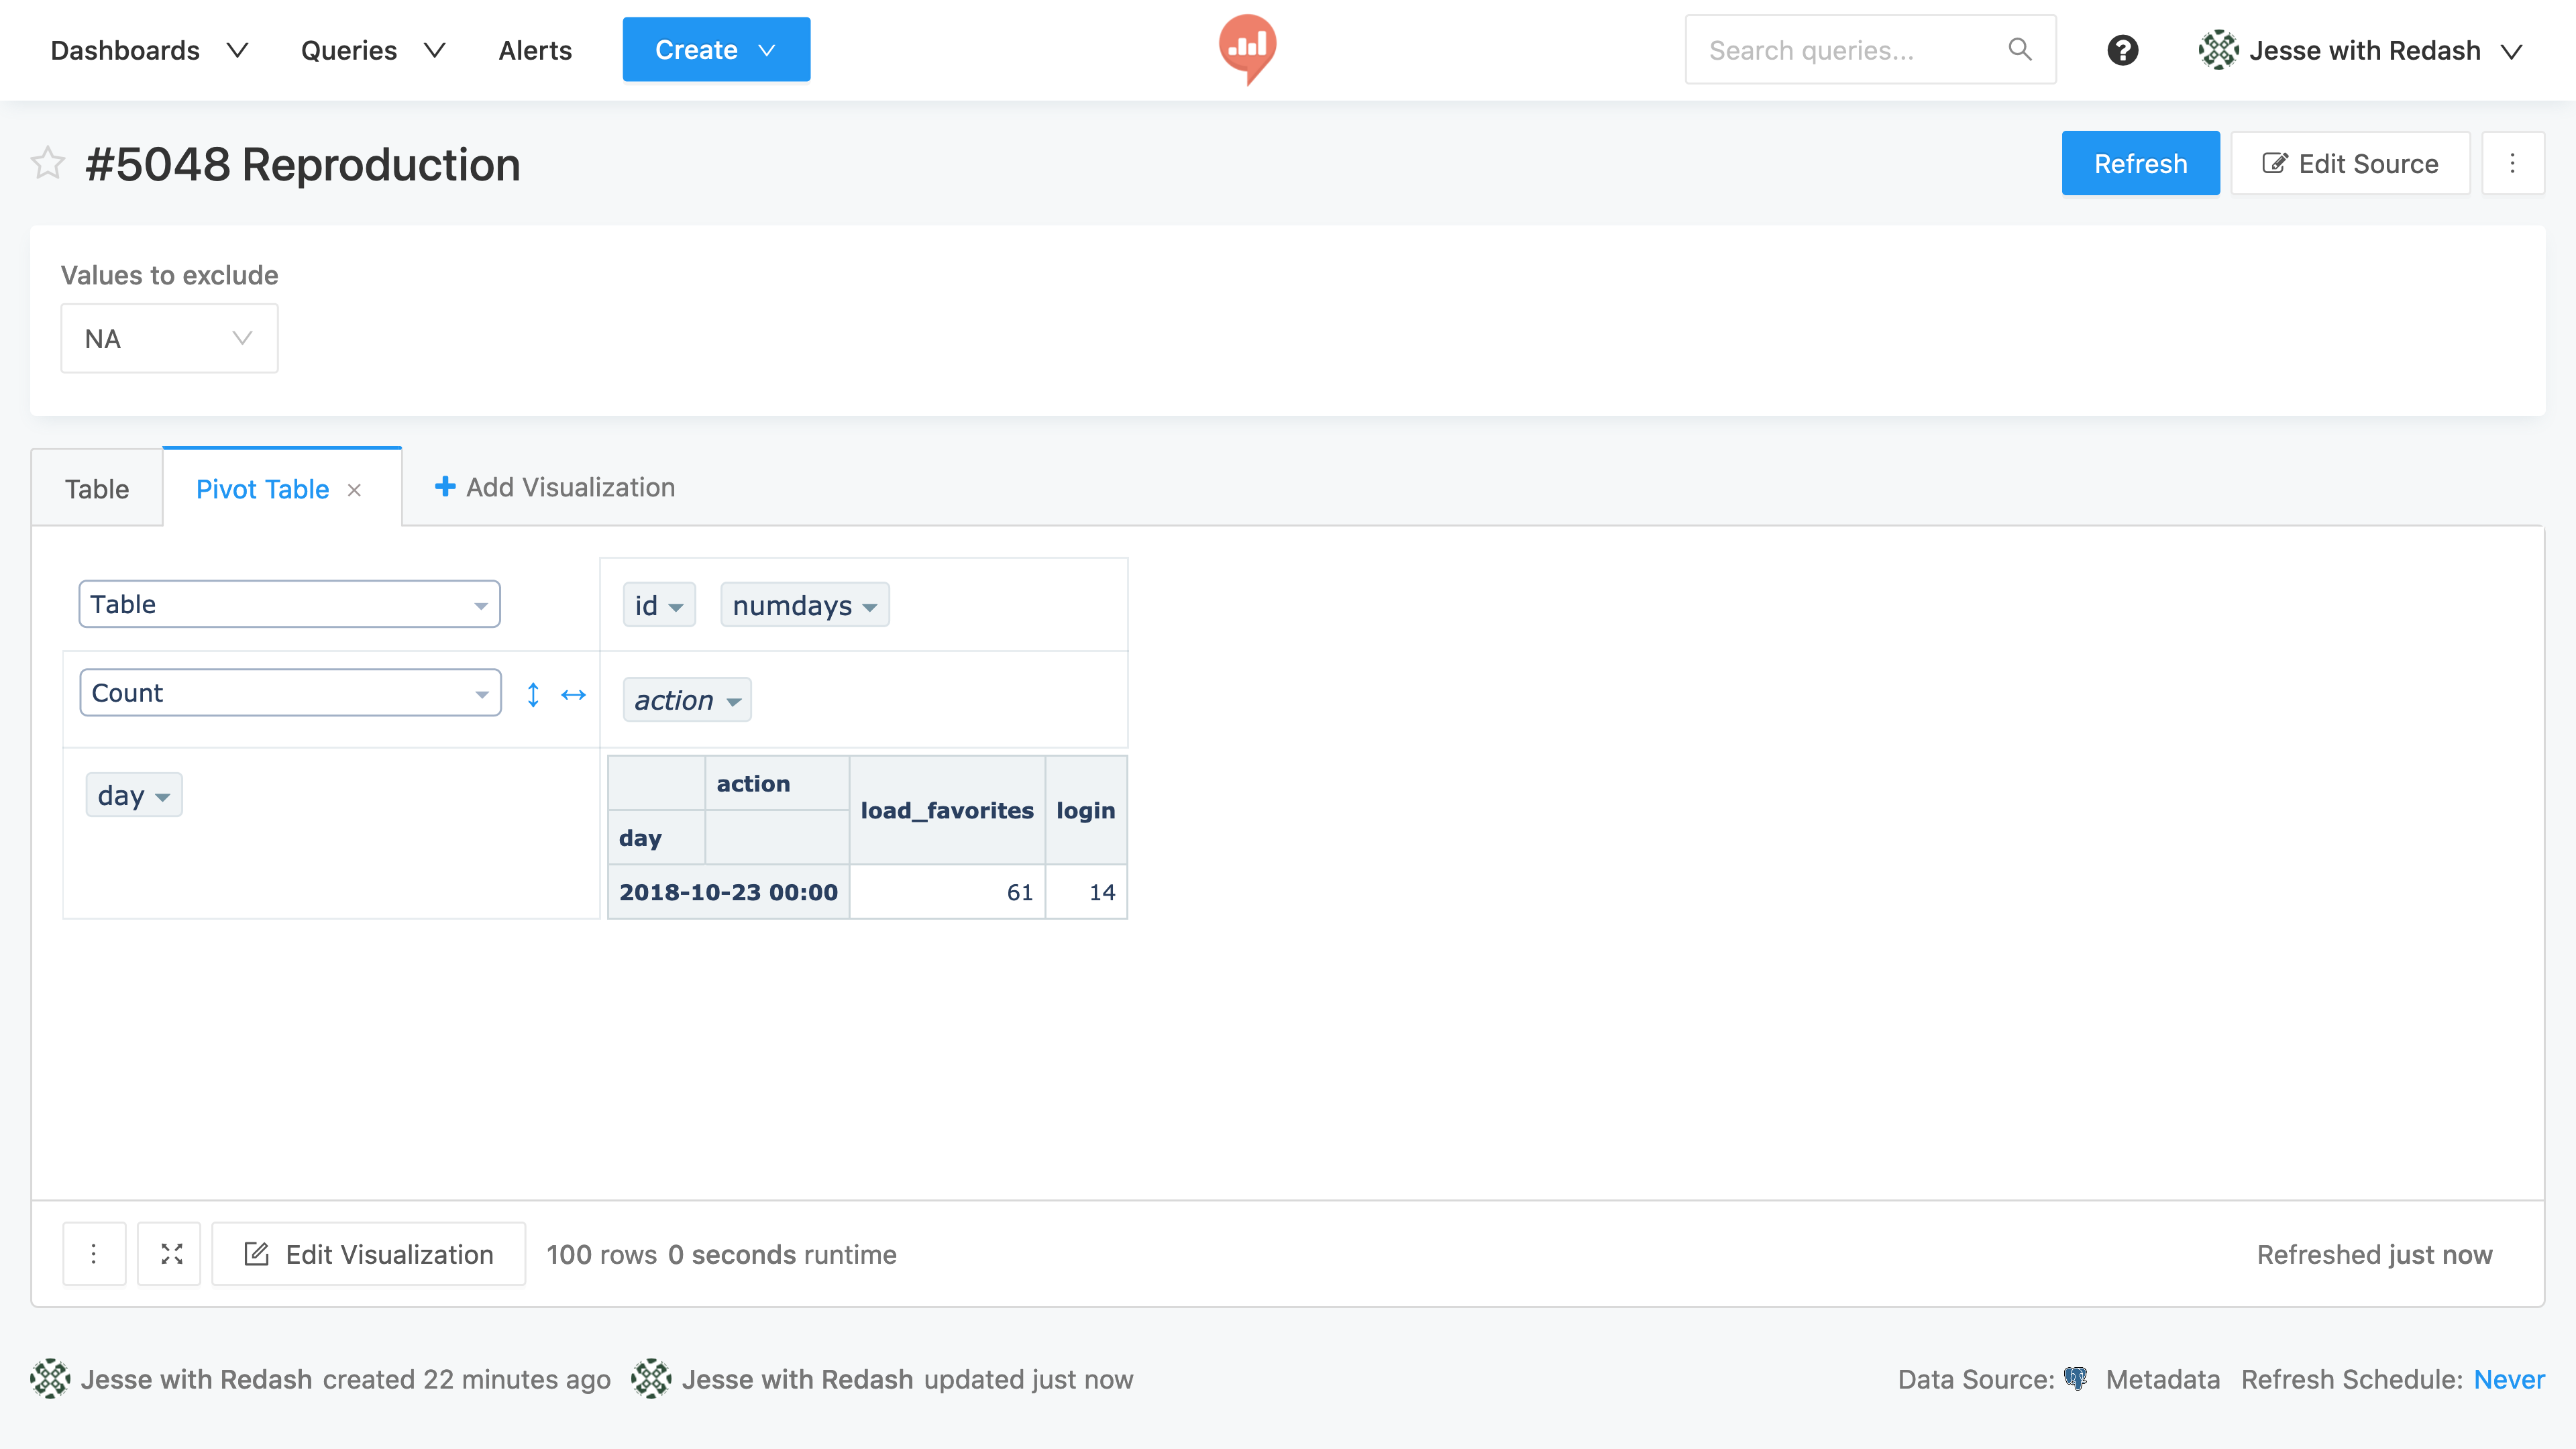The height and width of the screenshot is (1449, 2576).
Task: Expand the numdays attribute filter
Action: (869, 607)
